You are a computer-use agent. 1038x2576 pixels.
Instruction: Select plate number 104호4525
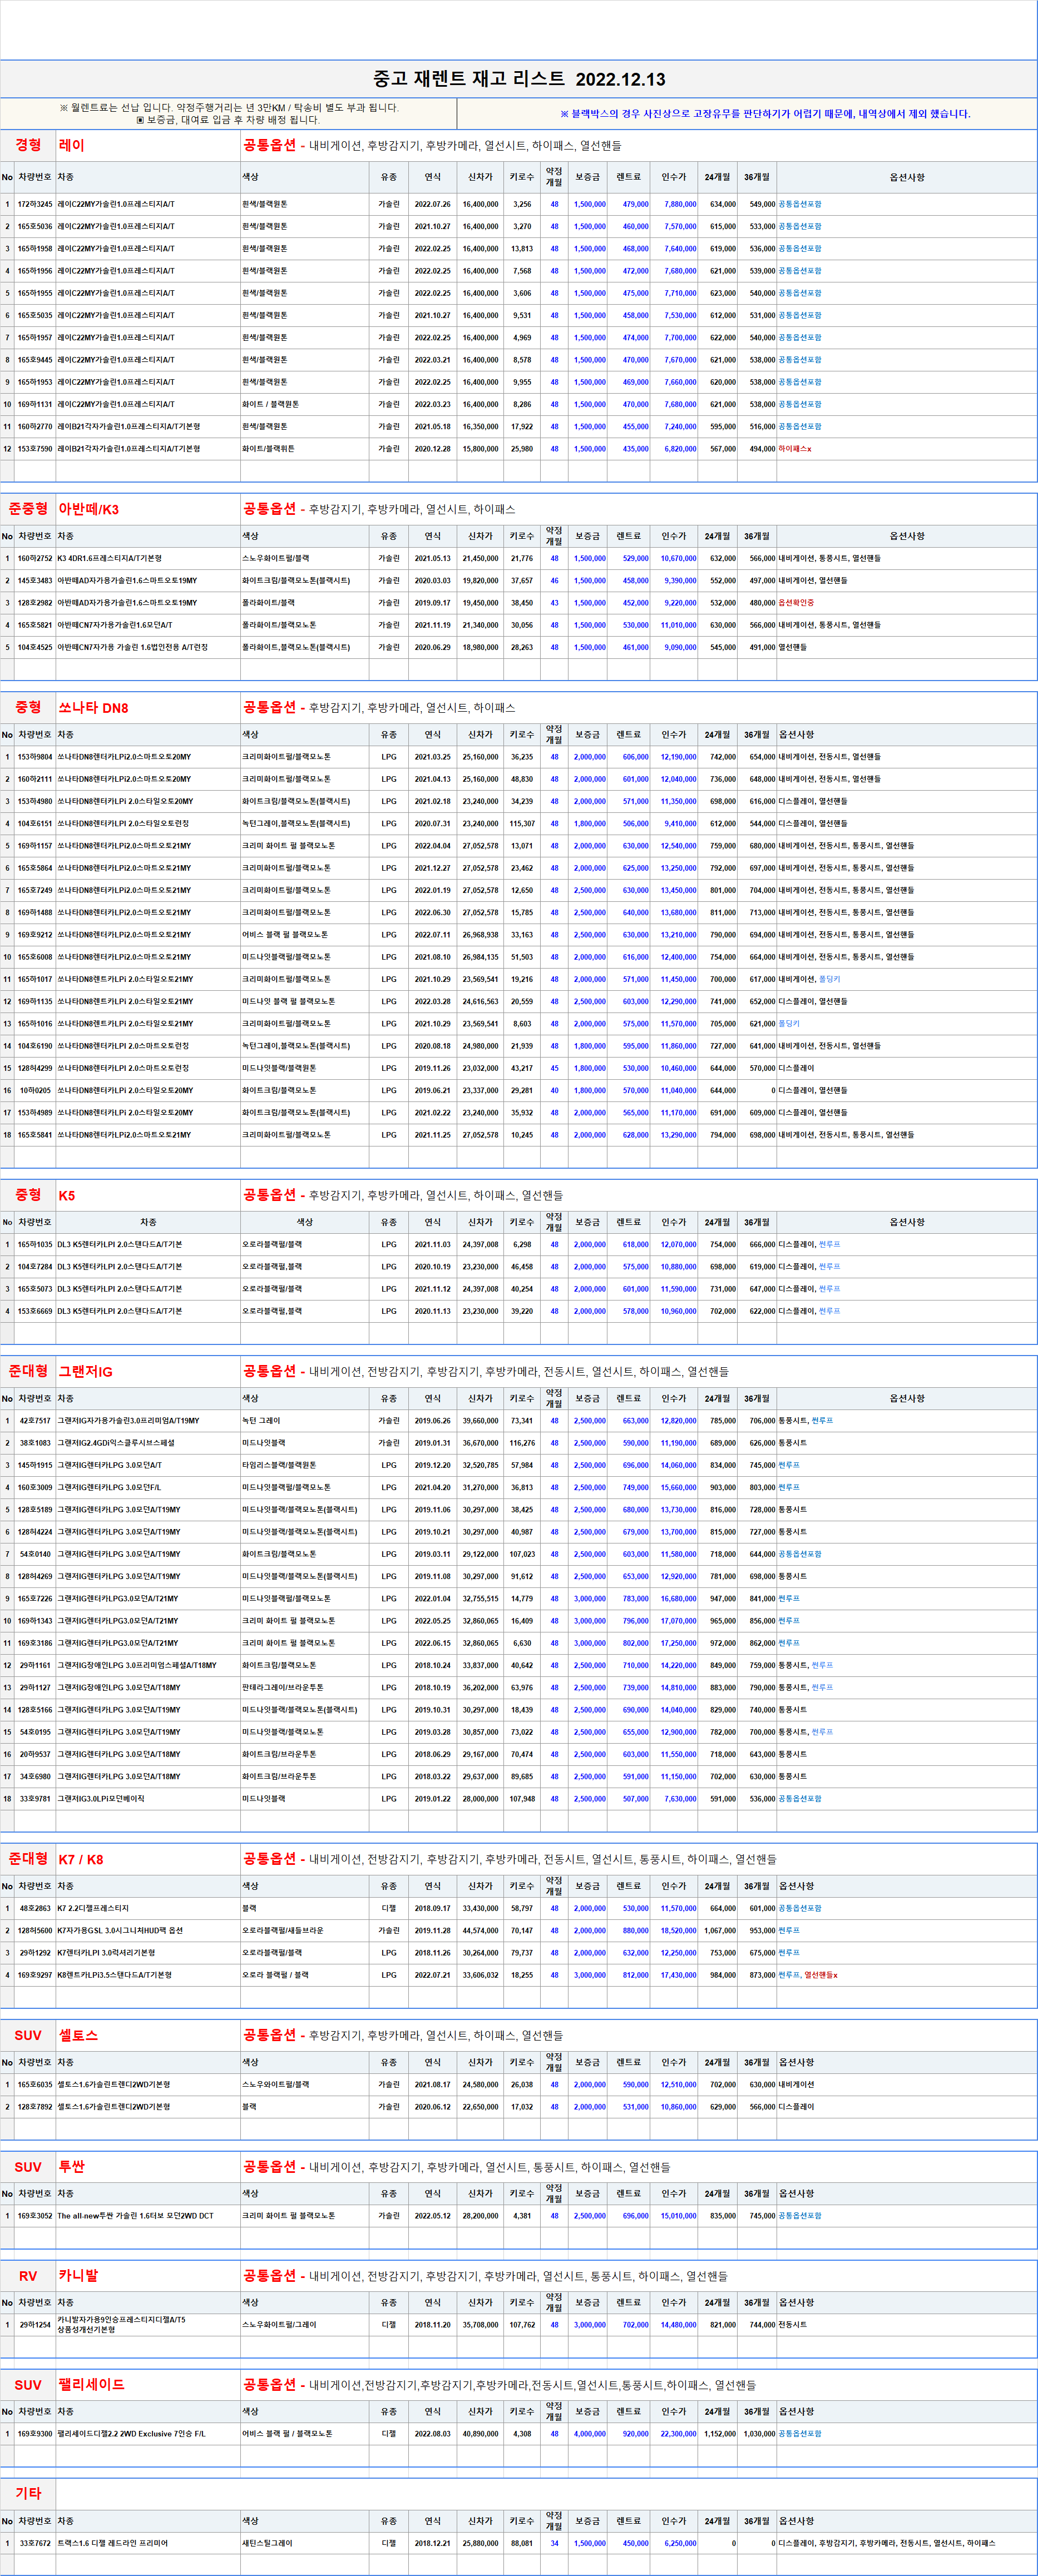pyautogui.click(x=35, y=647)
